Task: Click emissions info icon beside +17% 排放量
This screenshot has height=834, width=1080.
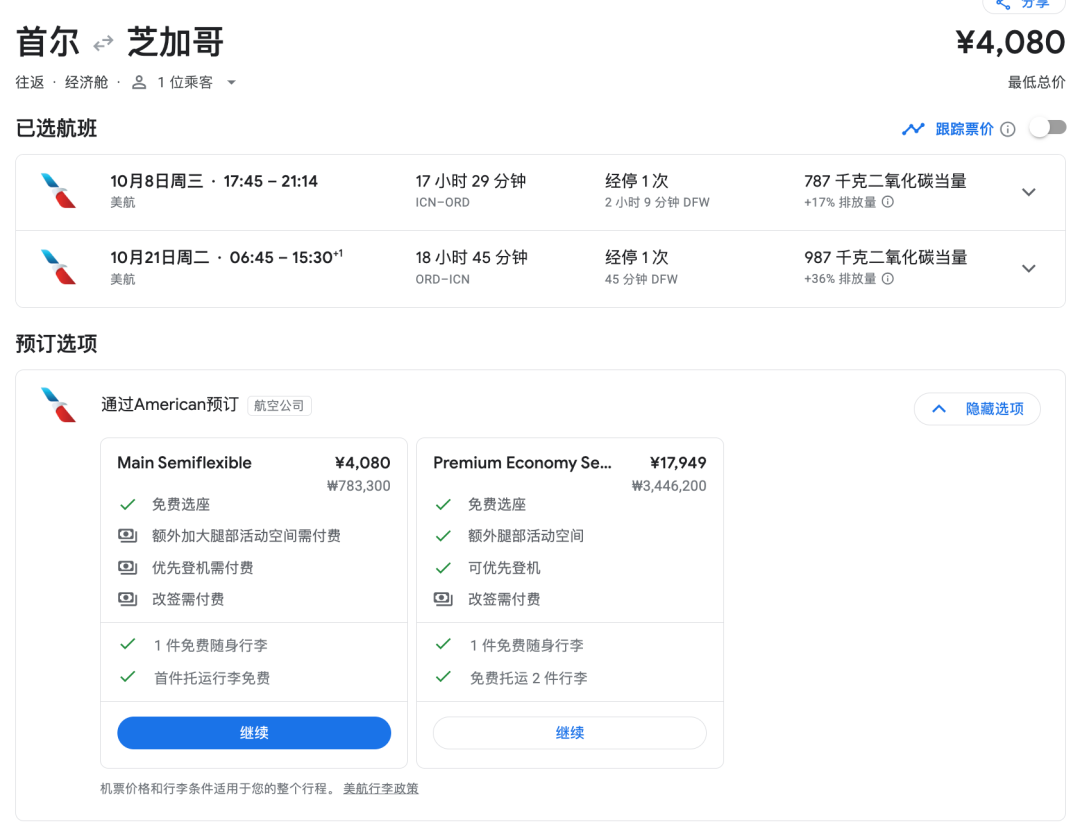Action: 888,202
